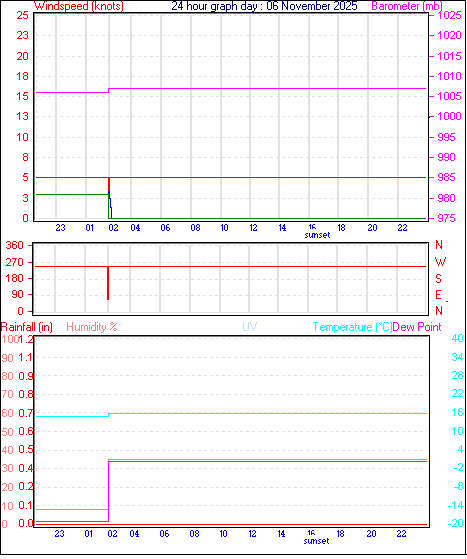Select the -14 degree temperature axis label

[x=455, y=505]
